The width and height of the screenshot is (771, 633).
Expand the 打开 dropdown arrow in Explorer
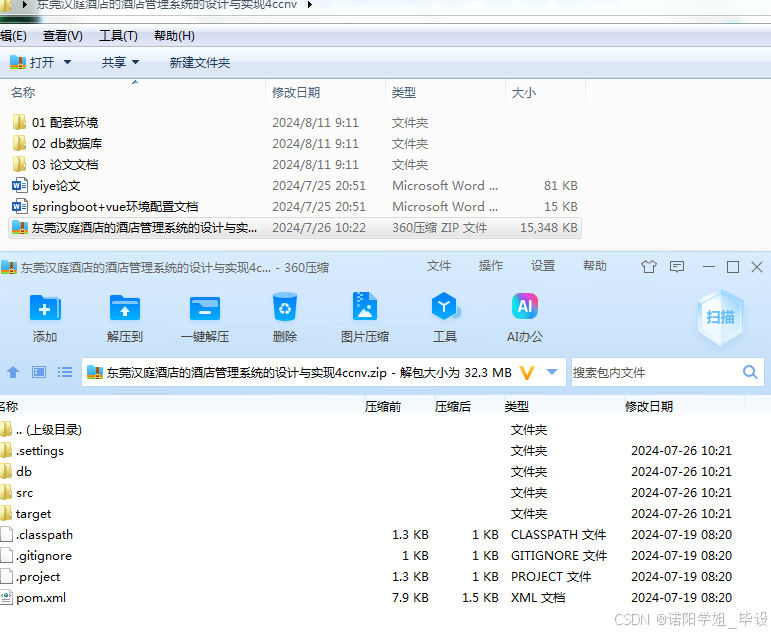pos(67,62)
